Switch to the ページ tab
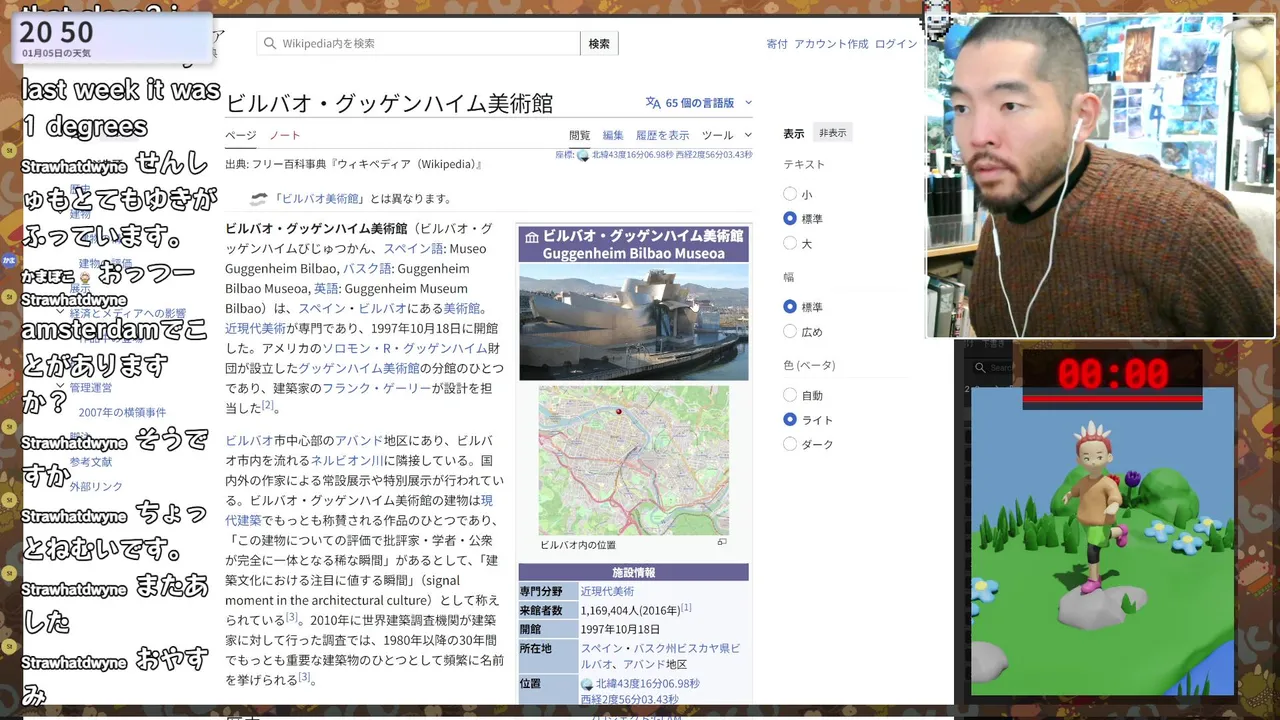Image resolution: width=1280 pixels, height=720 pixels. [x=240, y=135]
